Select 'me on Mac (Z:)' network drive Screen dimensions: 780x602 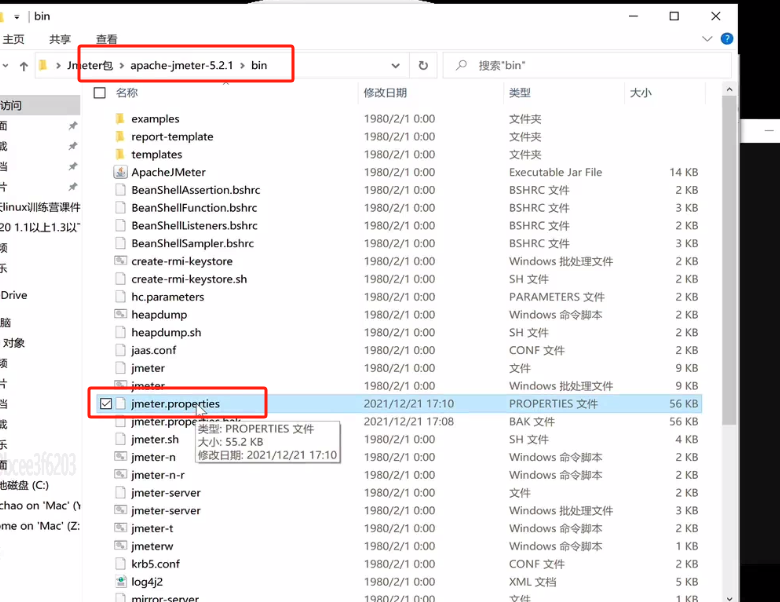[x=40, y=526]
